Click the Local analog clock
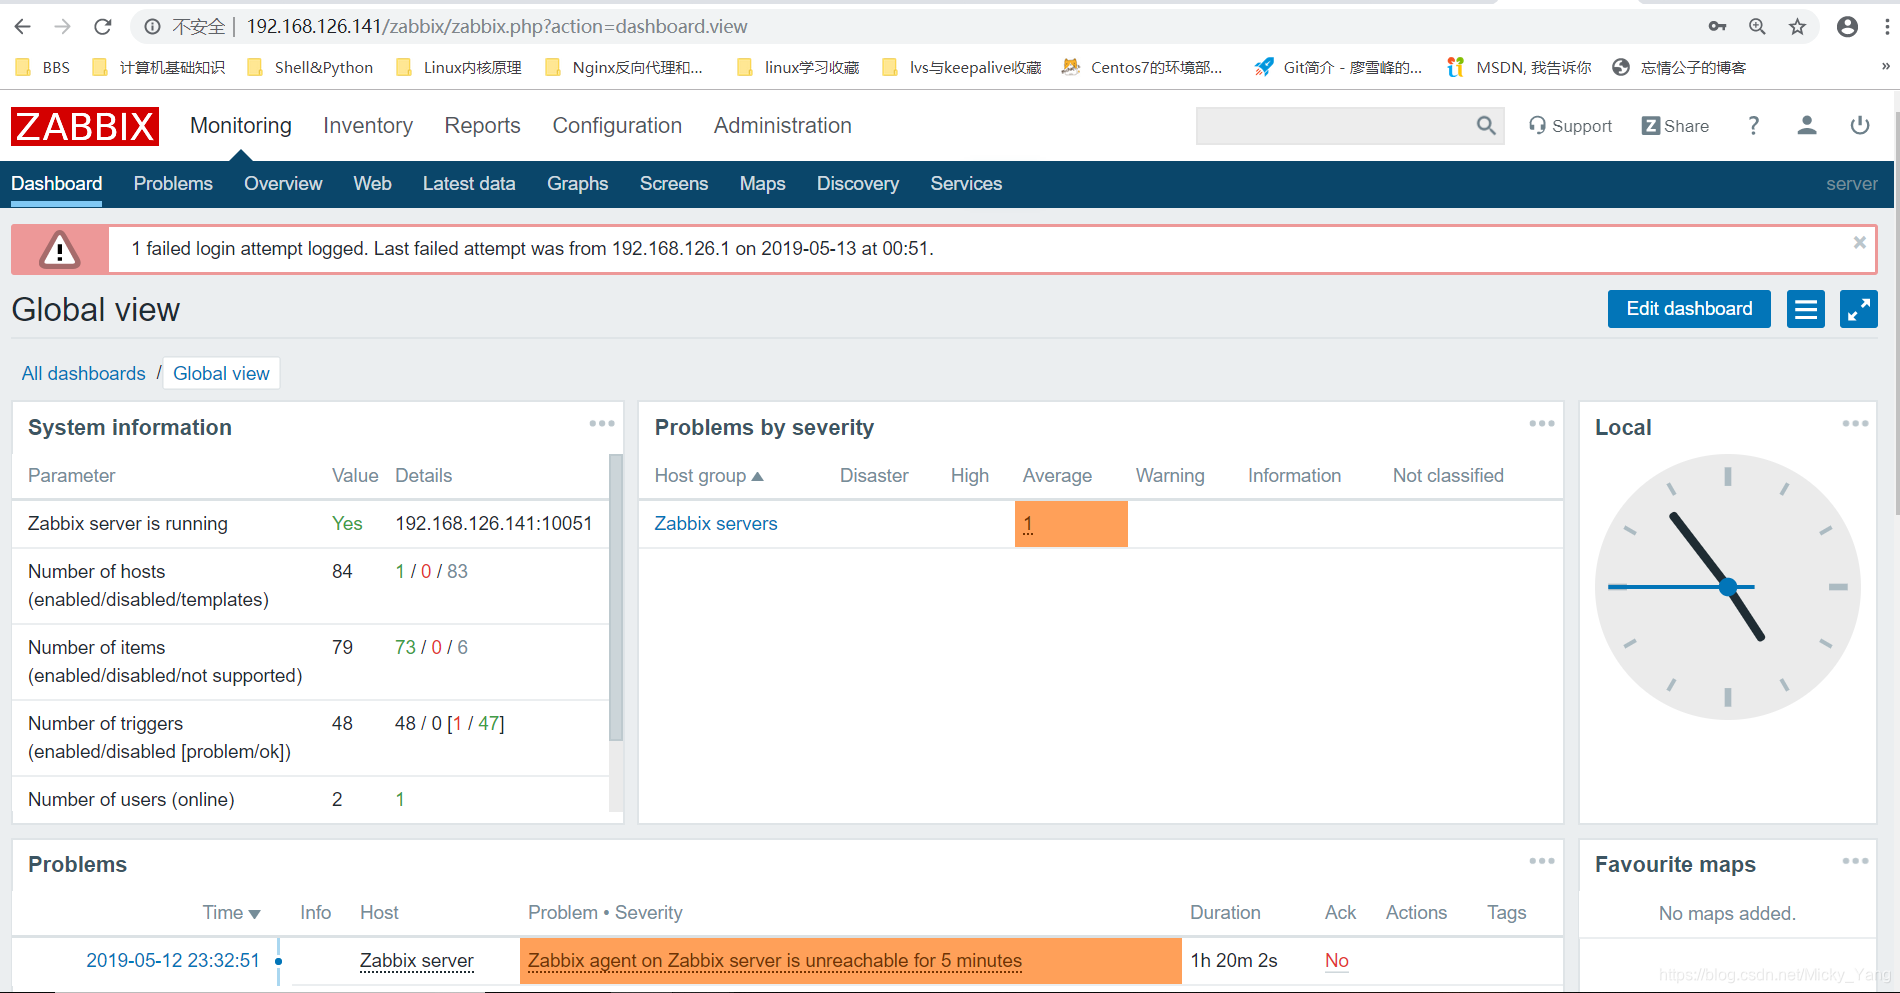Viewport: 1900px width, 993px height. [x=1727, y=587]
